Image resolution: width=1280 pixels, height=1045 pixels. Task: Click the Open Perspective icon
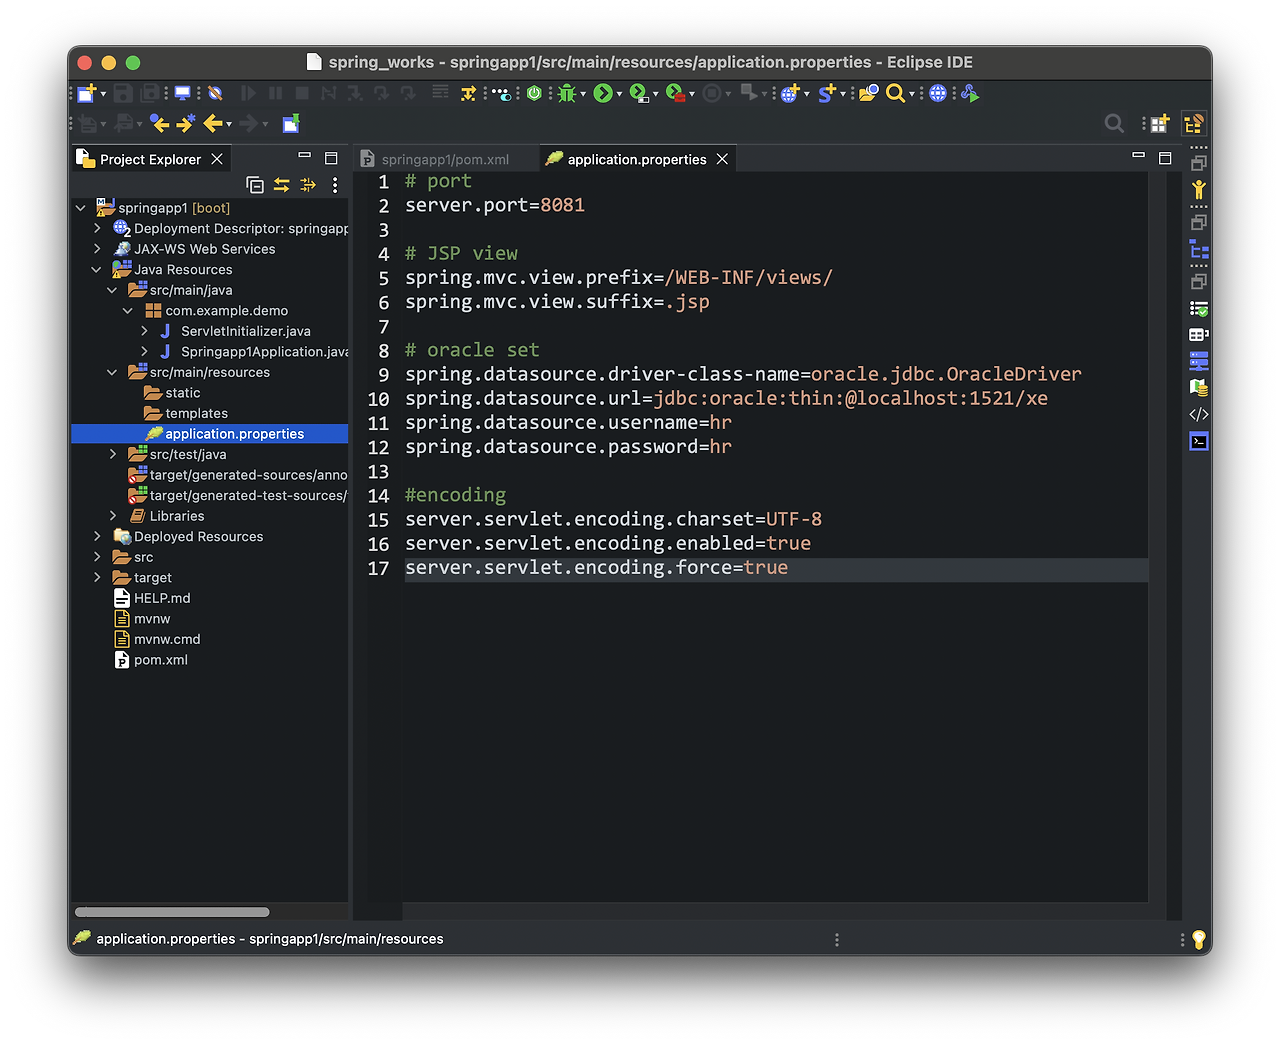pos(1159,124)
